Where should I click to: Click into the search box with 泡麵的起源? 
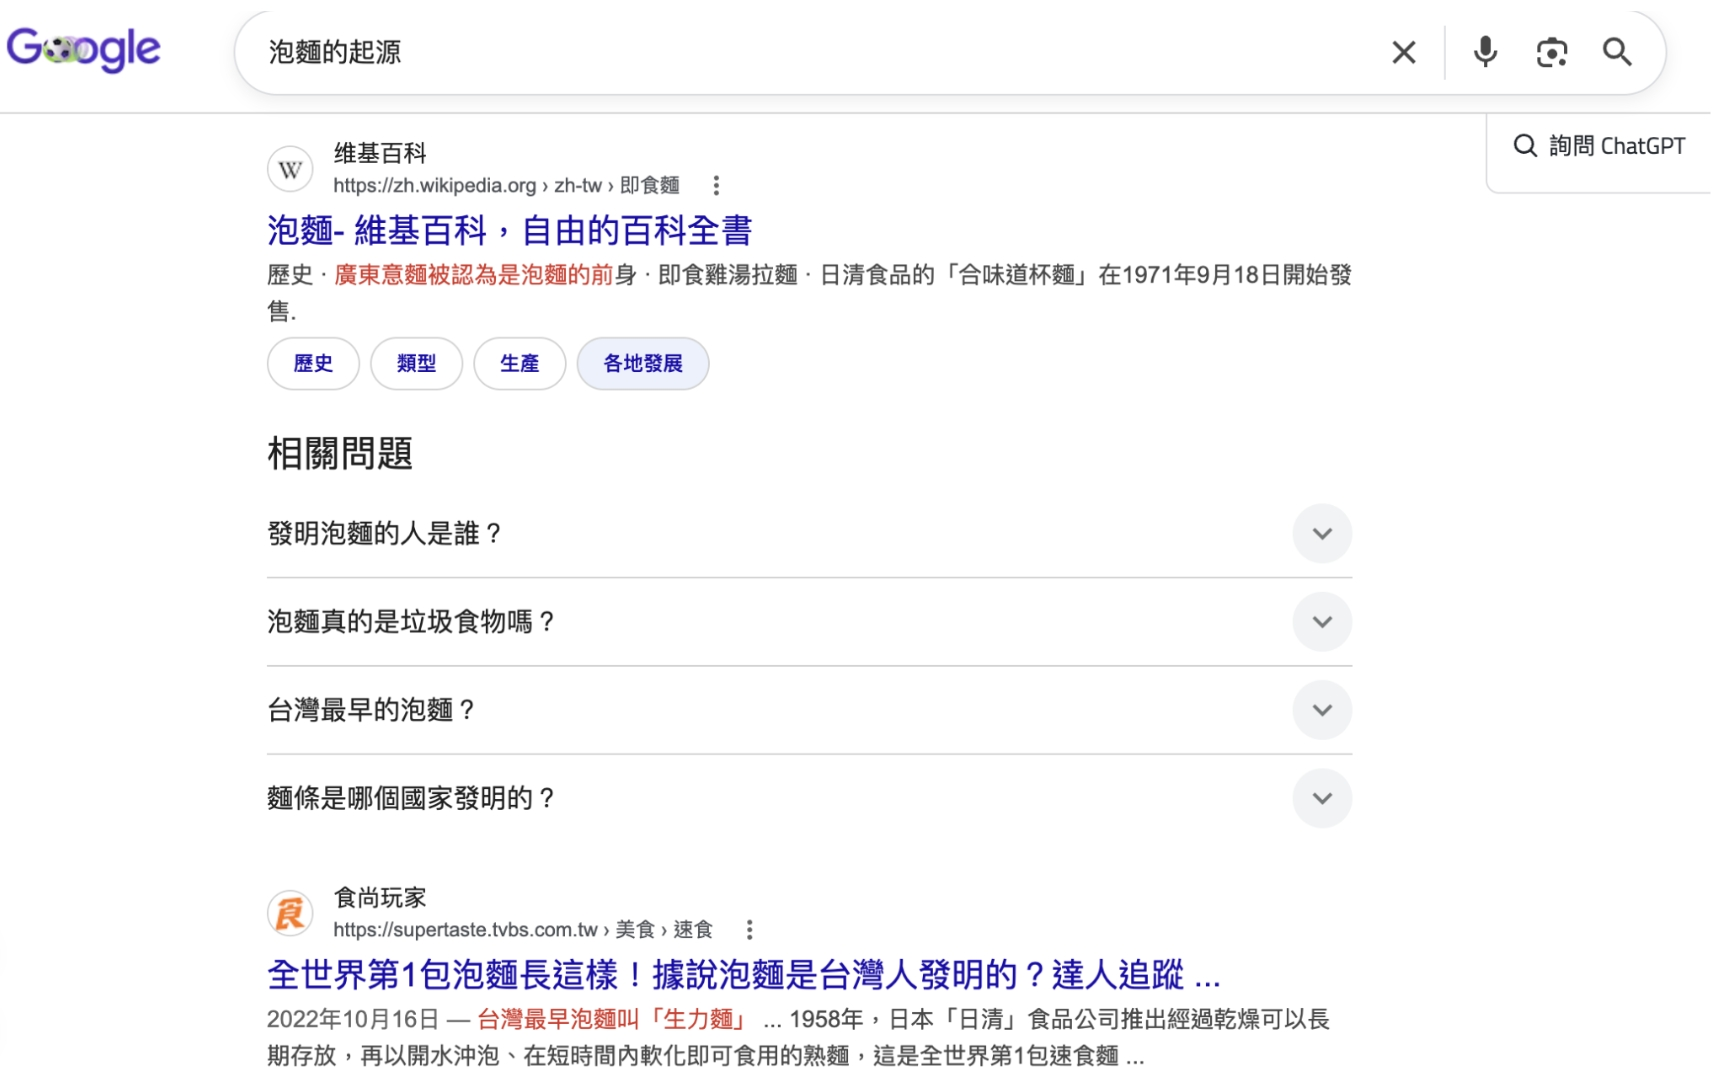pyautogui.click(x=820, y=52)
